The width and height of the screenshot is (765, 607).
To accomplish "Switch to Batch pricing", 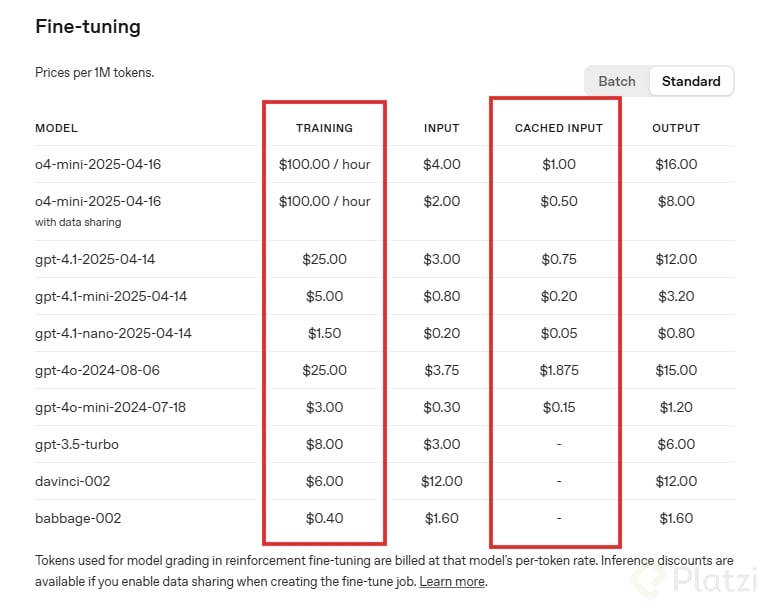I will coord(617,81).
